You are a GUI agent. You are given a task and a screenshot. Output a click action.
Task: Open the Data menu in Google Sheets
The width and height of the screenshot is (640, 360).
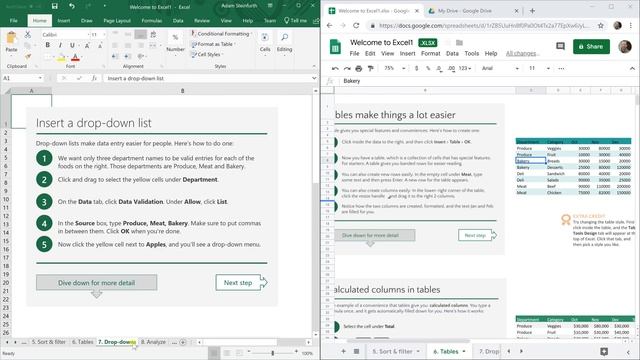[x=452, y=53]
